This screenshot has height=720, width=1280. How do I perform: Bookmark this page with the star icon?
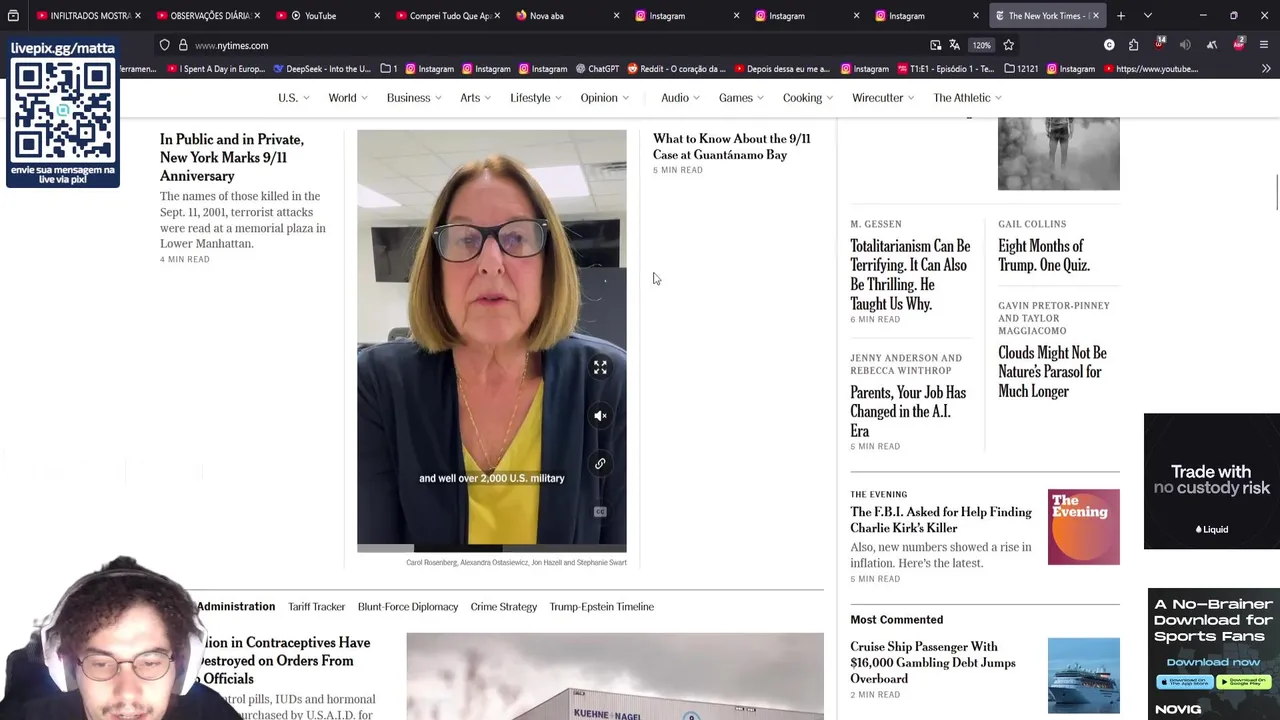click(1008, 45)
